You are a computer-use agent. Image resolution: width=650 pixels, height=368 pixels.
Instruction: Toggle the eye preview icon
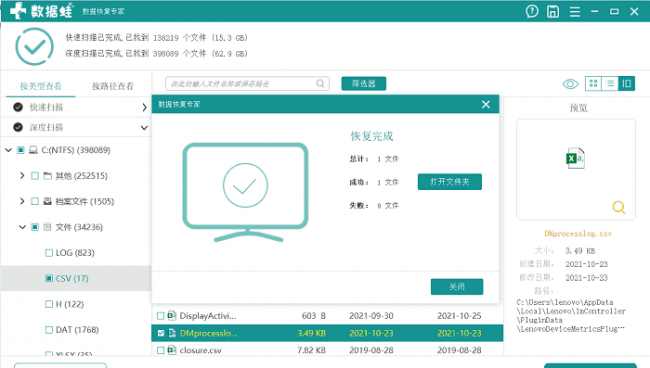(x=570, y=84)
